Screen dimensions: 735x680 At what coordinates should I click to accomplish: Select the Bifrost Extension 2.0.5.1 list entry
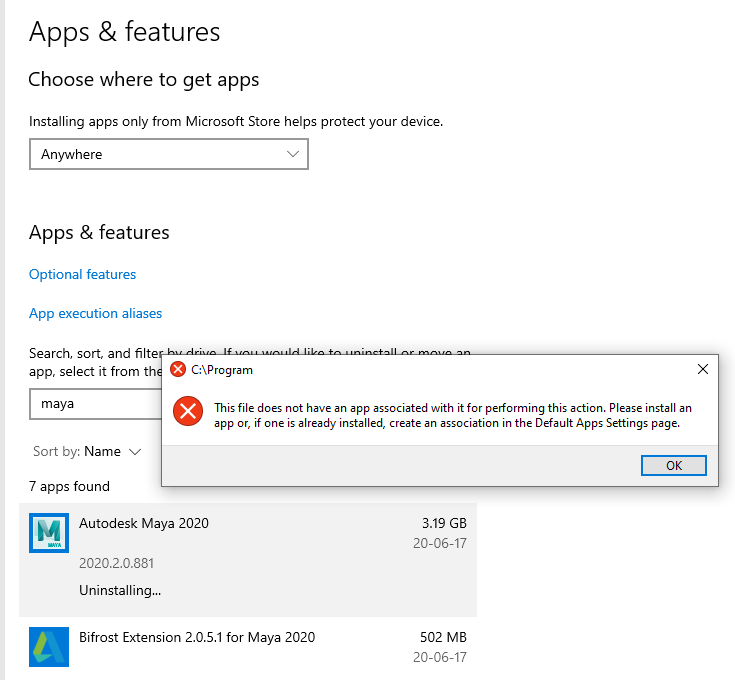click(197, 637)
